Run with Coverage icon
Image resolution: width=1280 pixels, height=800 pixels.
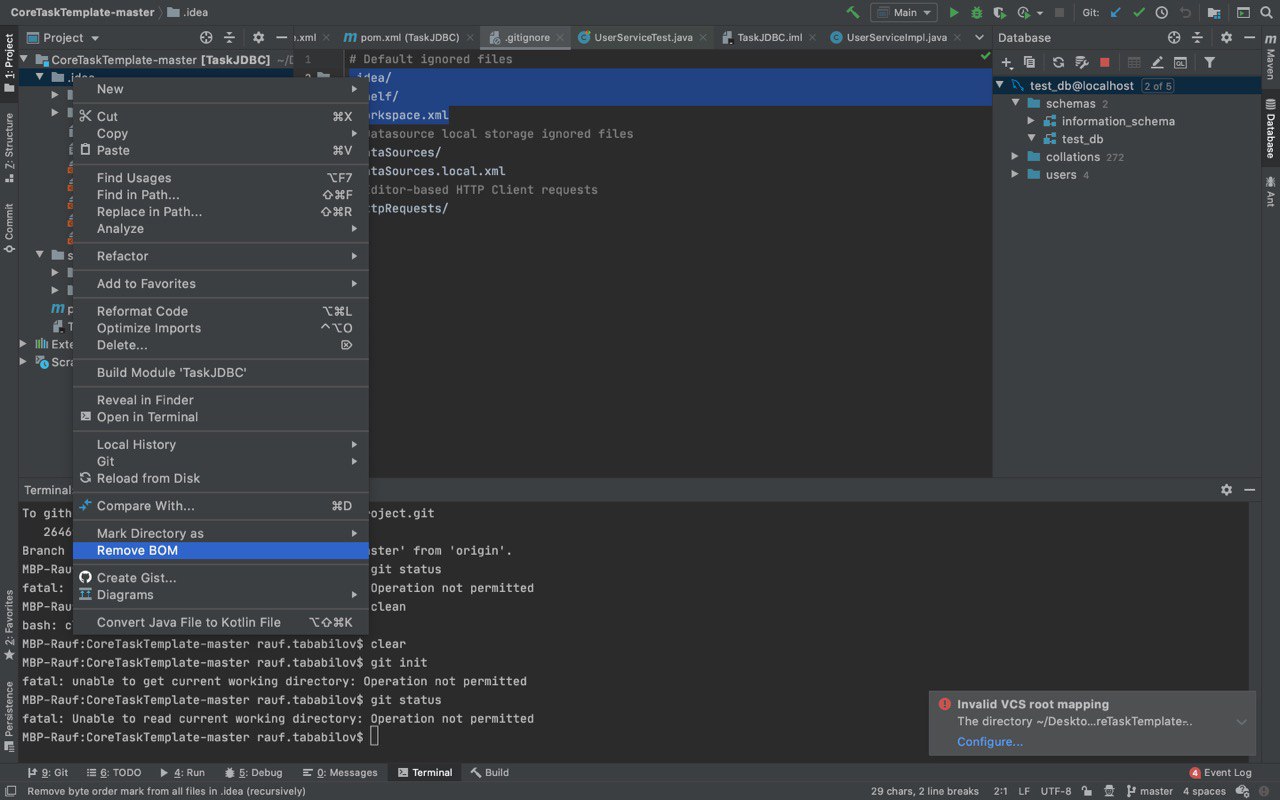(x=999, y=13)
